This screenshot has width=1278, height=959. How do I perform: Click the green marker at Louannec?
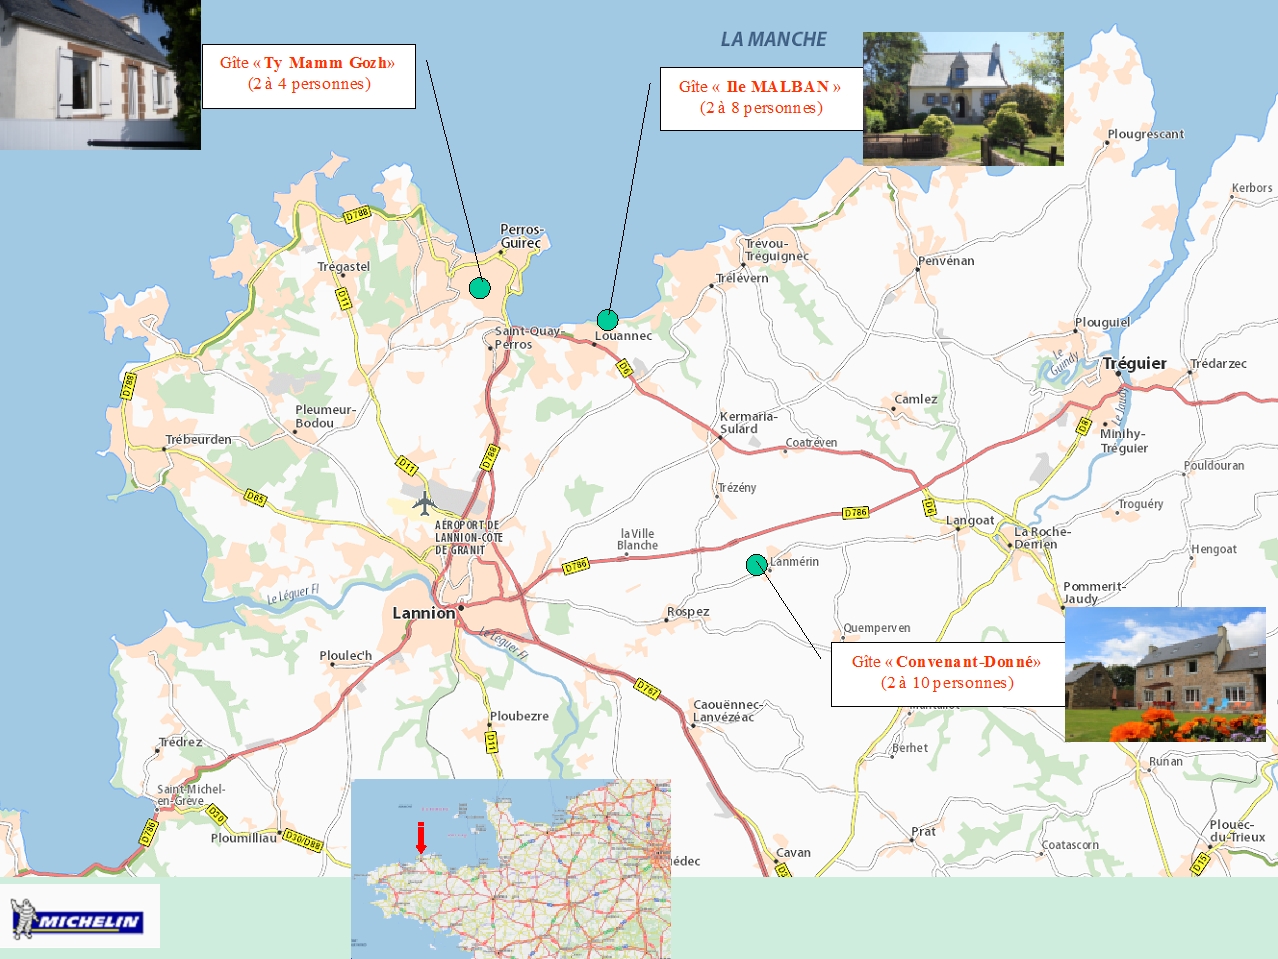click(x=607, y=320)
